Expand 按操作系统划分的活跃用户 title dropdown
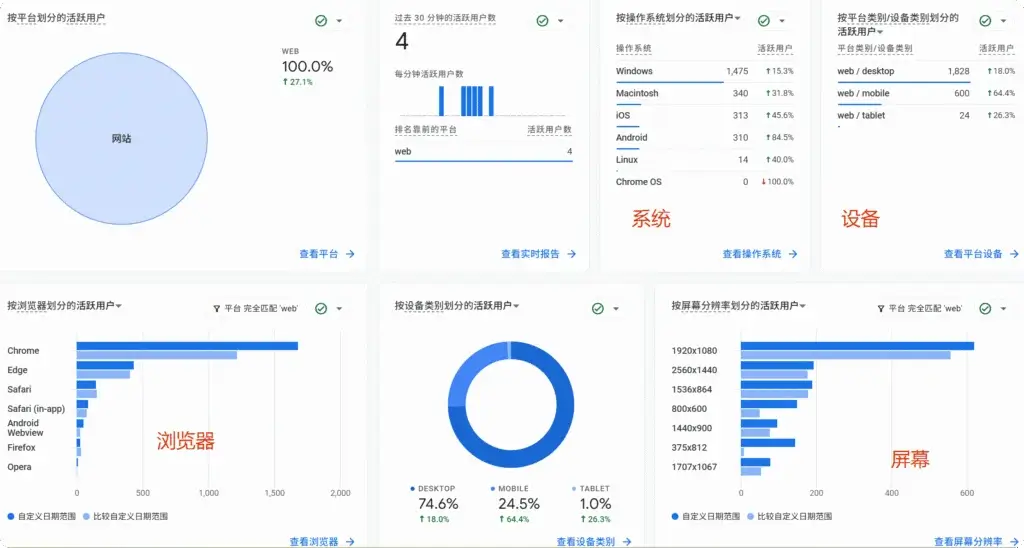 [x=737, y=18]
